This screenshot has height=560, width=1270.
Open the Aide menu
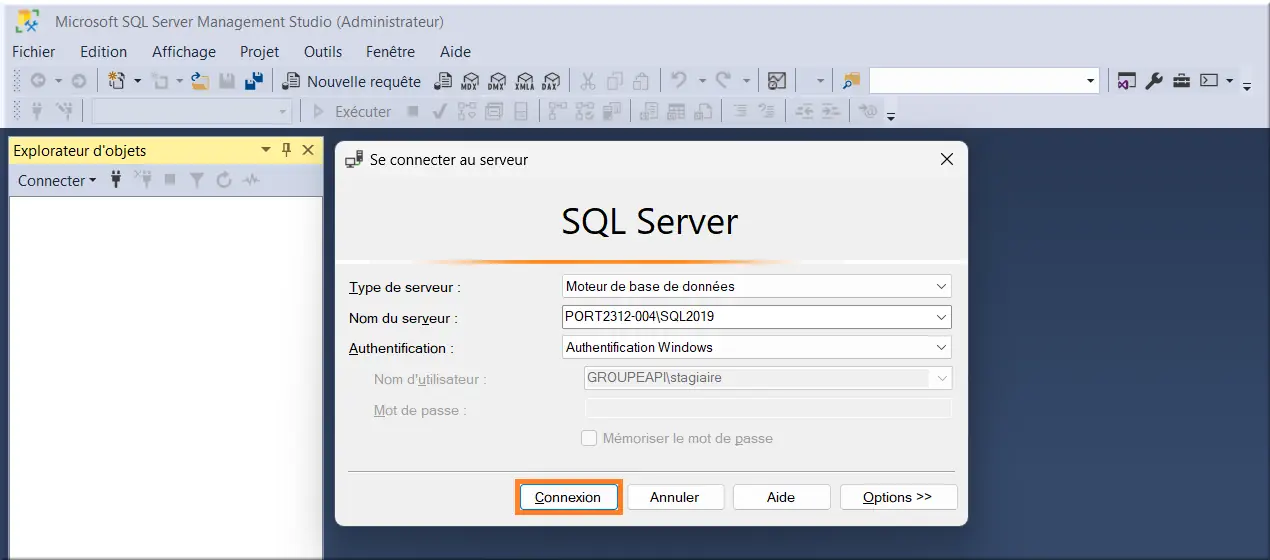(455, 52)
